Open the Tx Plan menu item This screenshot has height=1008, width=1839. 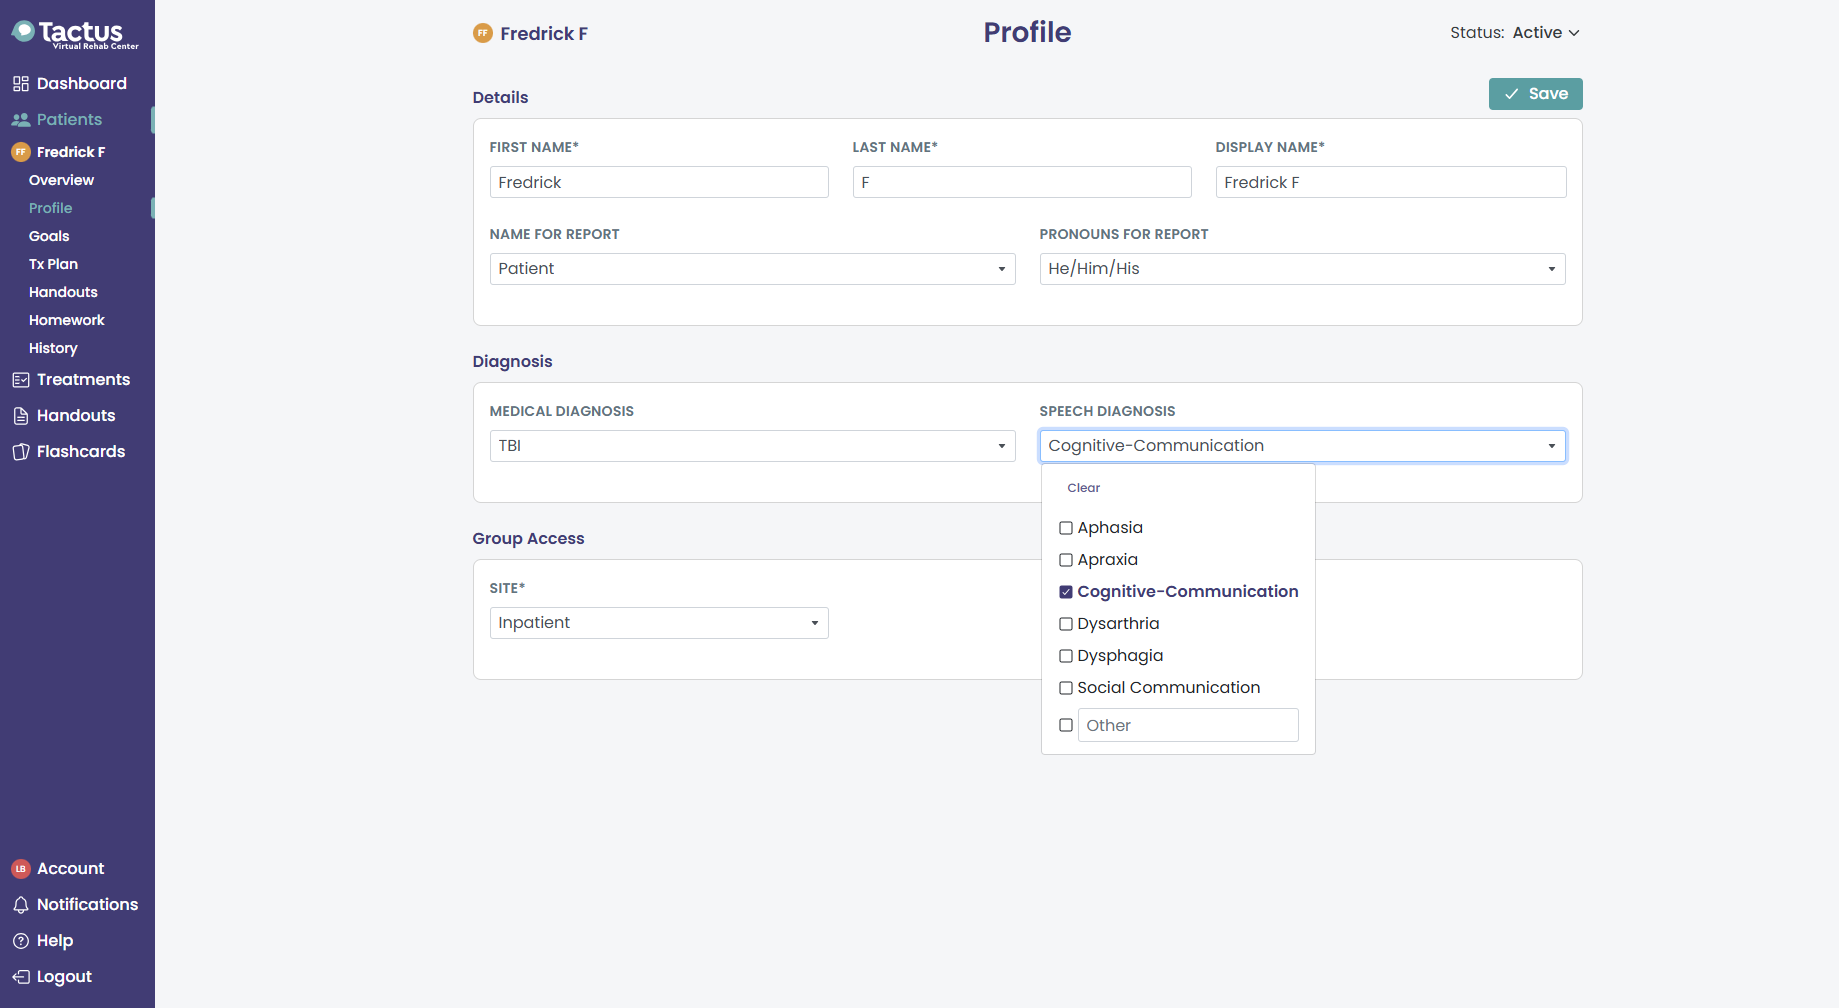[53, 264]
